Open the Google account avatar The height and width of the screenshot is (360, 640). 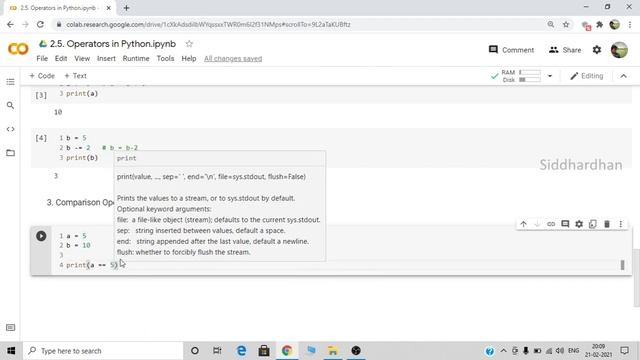[619, 50]
